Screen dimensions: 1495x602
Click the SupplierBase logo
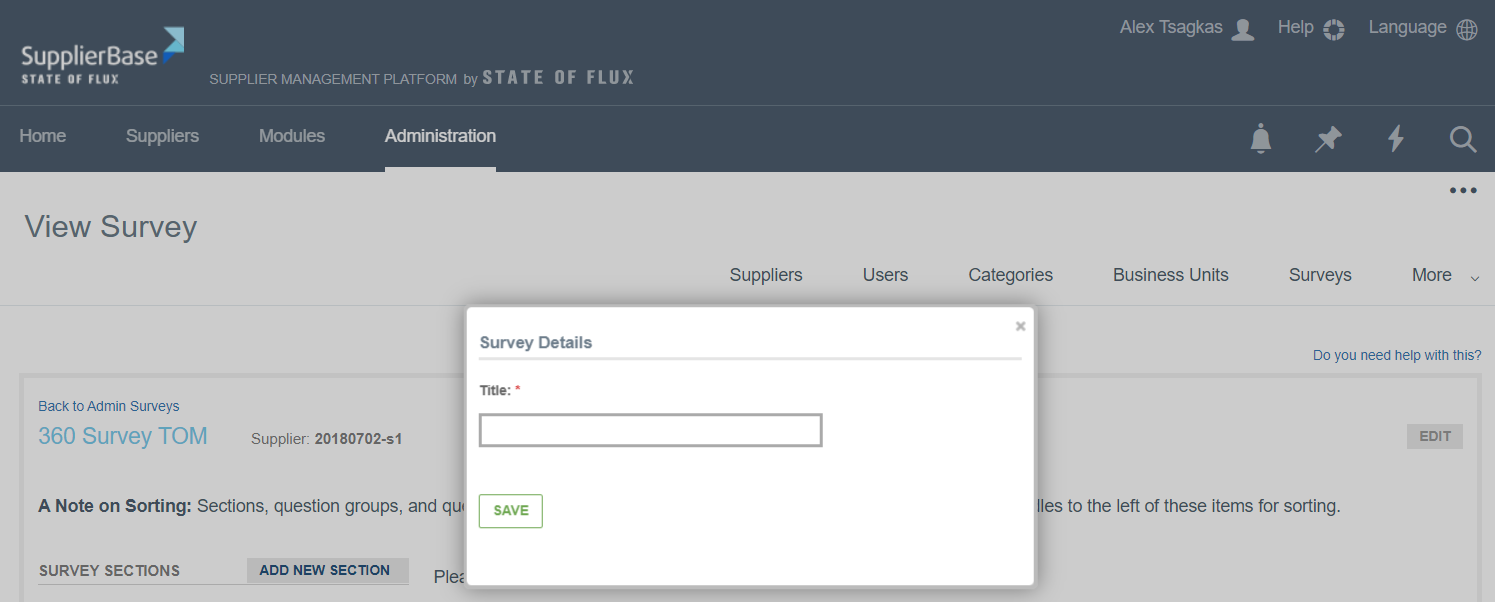102,55
